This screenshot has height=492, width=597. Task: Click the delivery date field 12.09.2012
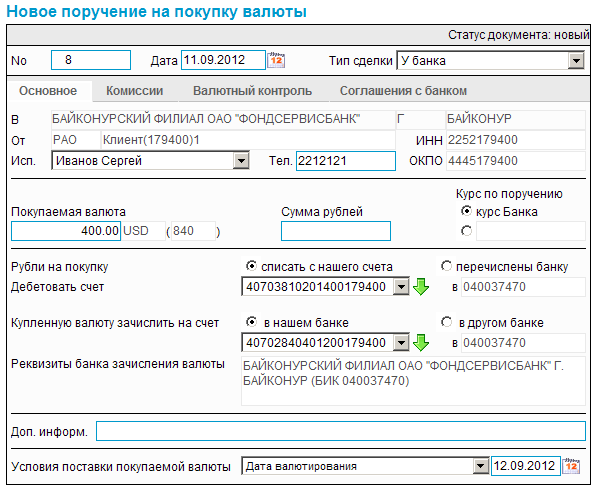point(525,466)
